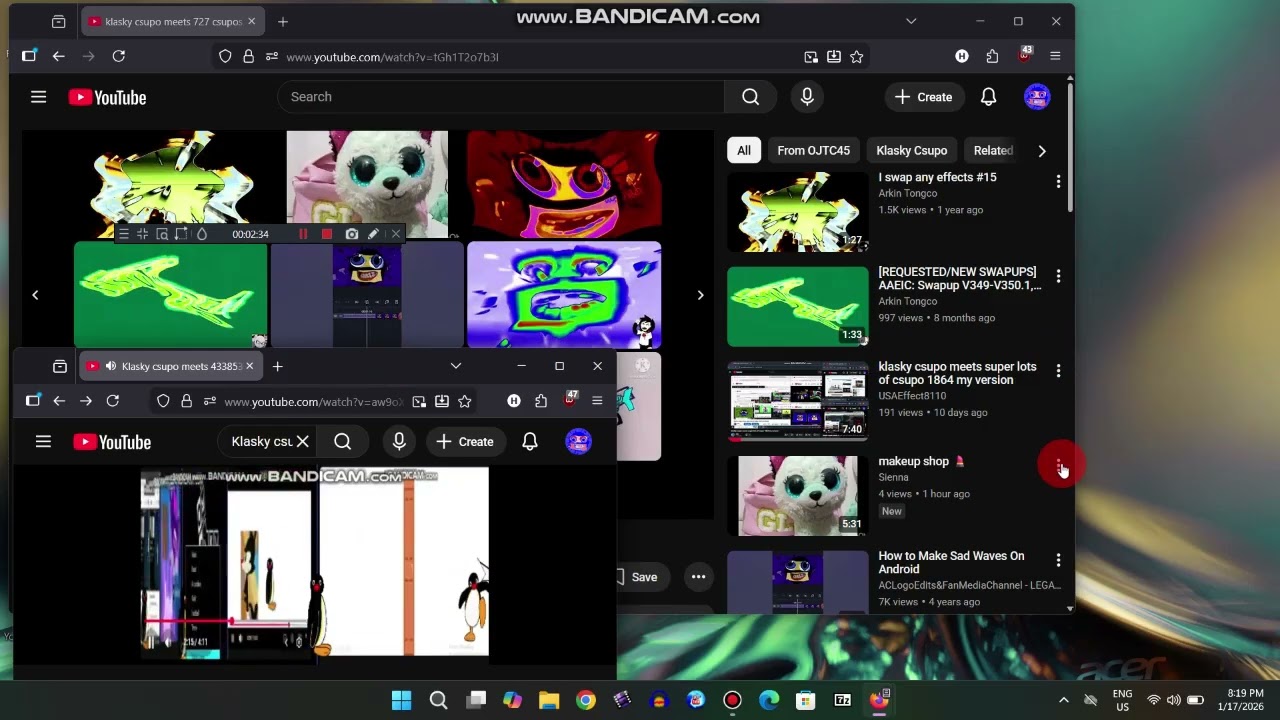Click the URL bar in back browser window
The width and height of the screenshot is (1280, 720).
click(540, 57)
